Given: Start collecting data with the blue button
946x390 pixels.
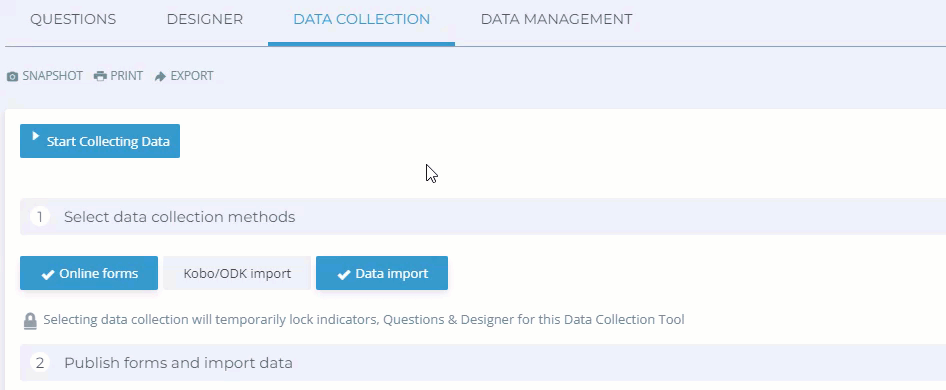Looking at the screenshot, I should 100,141.
